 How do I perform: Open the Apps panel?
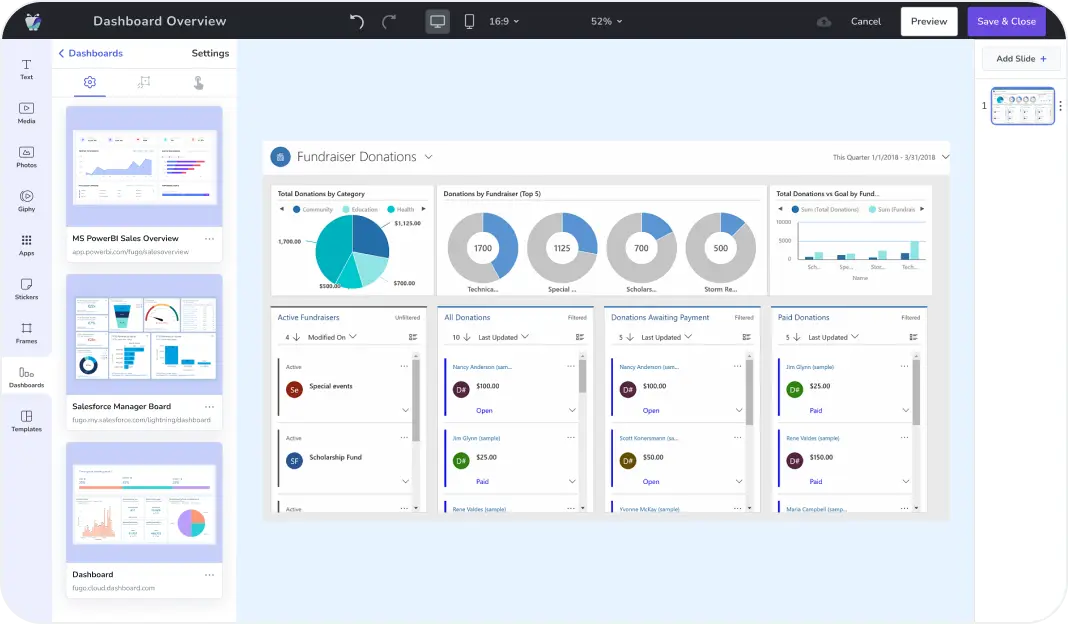pos(27,245)
